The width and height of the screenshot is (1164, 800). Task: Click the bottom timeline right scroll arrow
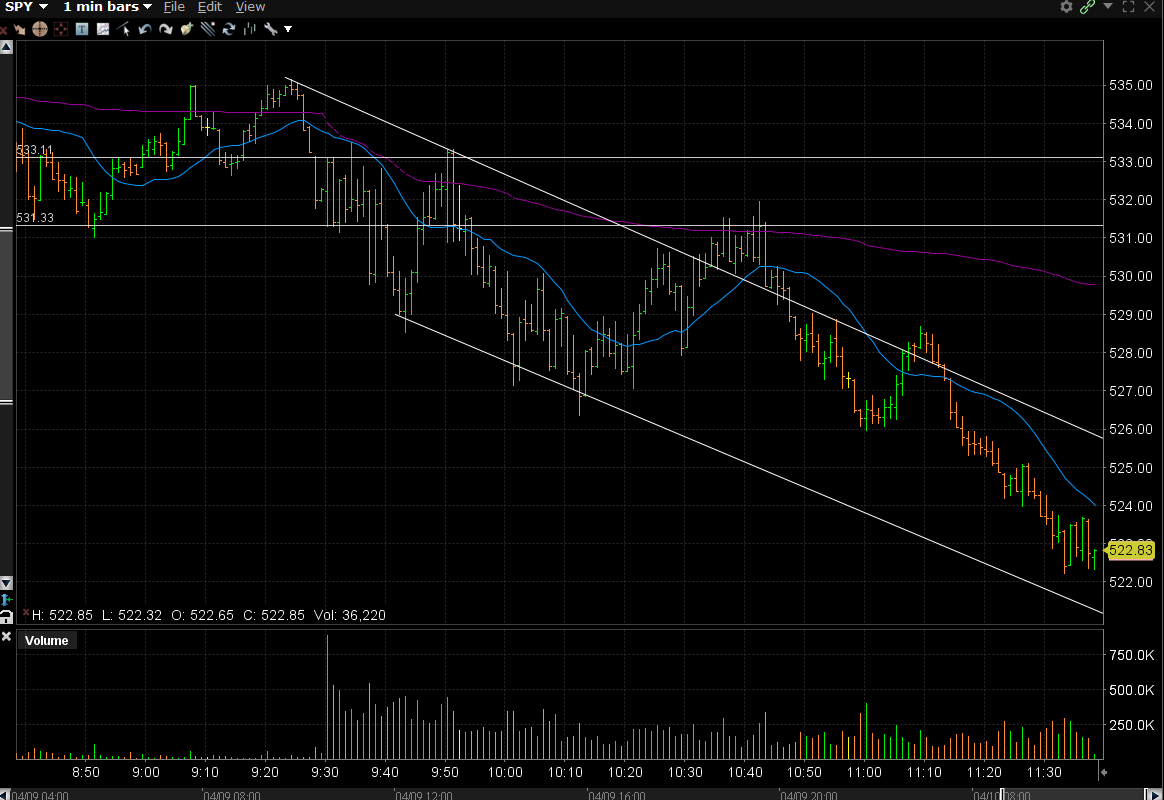pyautogui.click(x=1153, y=795)
